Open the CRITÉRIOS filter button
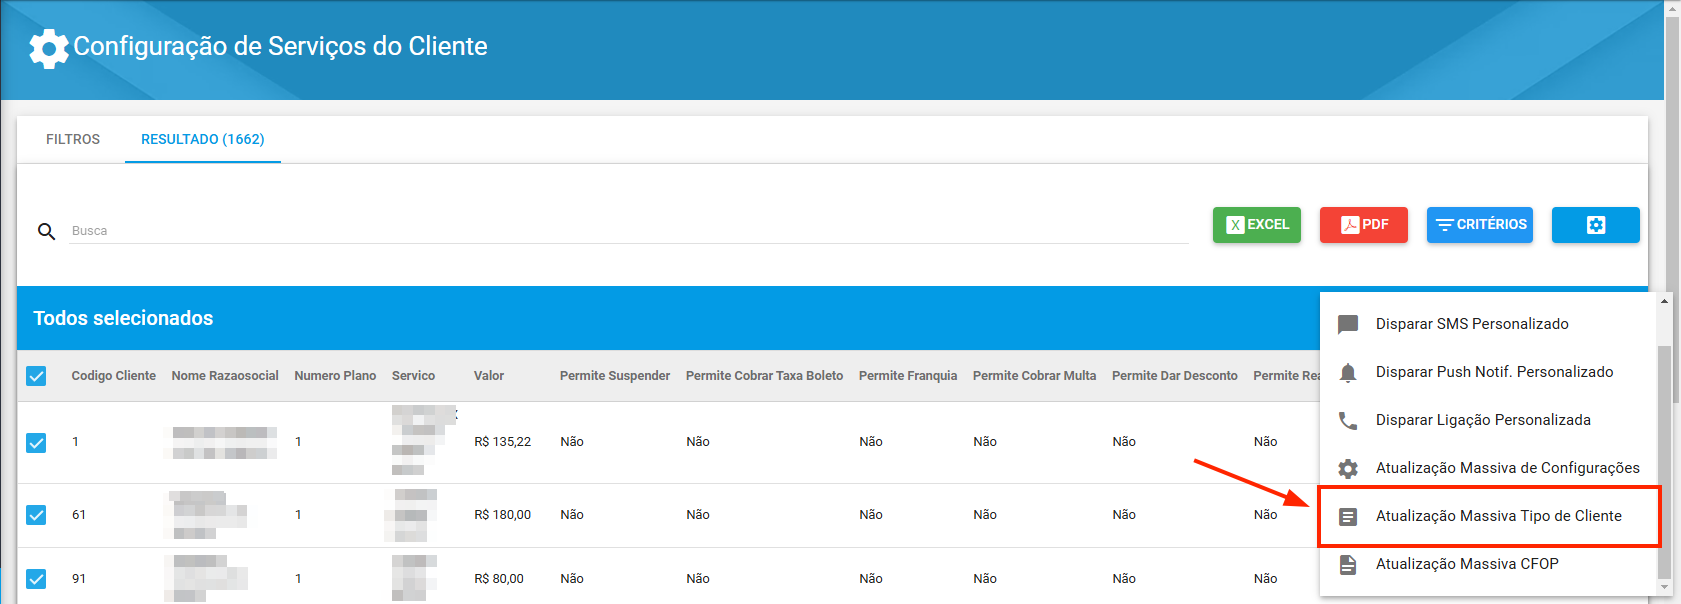 pos(1480,225)
